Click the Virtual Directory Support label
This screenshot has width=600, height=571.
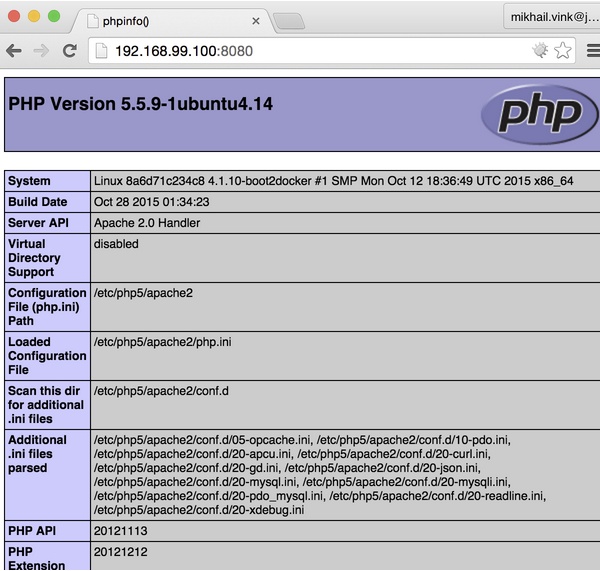(34, 258)
